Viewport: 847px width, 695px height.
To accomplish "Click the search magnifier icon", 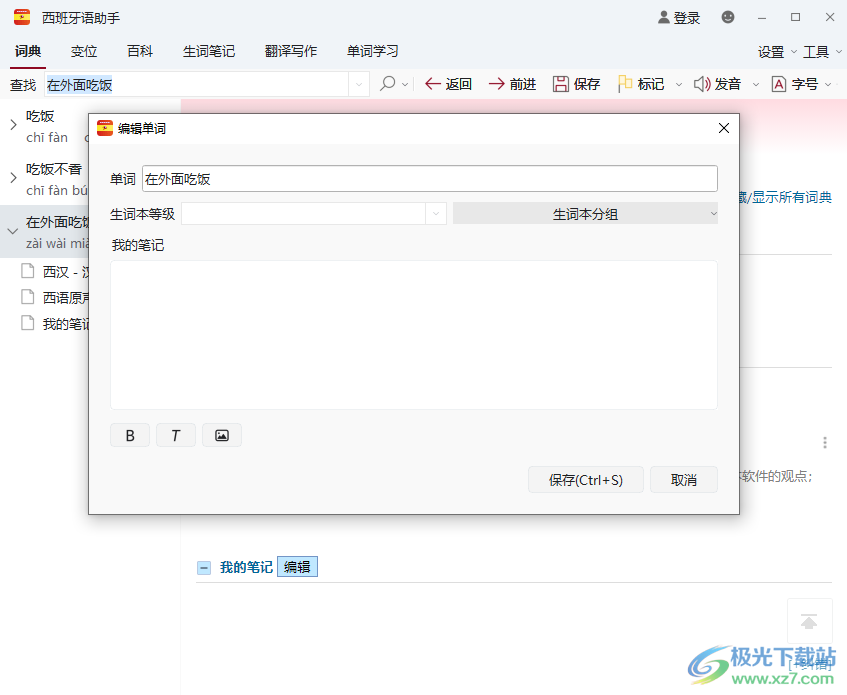I will [x=387, y=84].
